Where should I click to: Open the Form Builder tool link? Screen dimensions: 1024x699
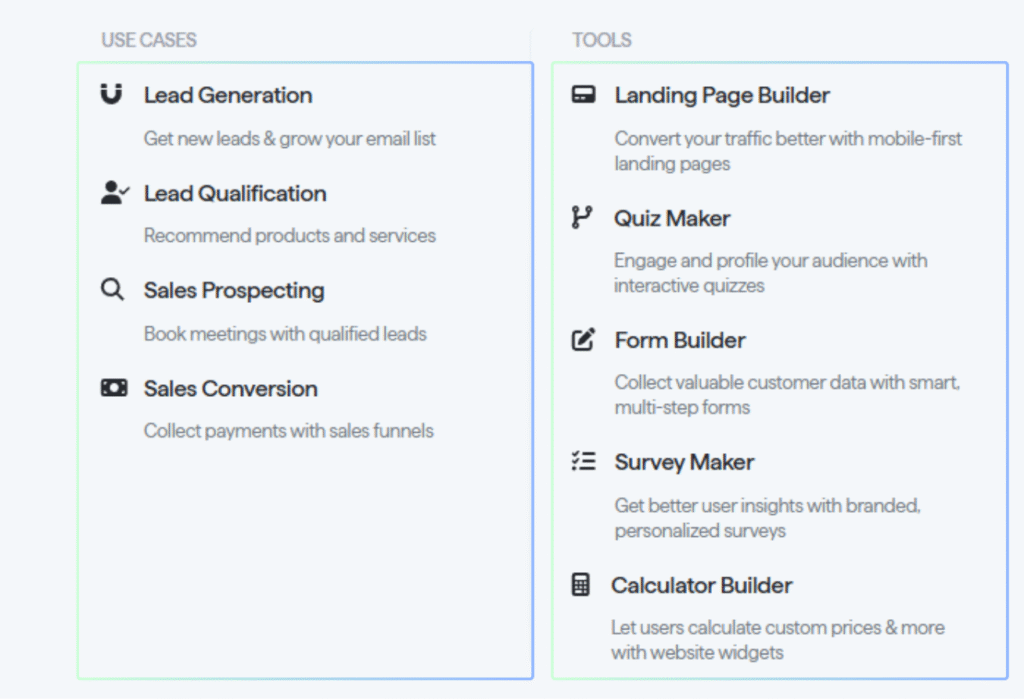(x=680, y=340)
